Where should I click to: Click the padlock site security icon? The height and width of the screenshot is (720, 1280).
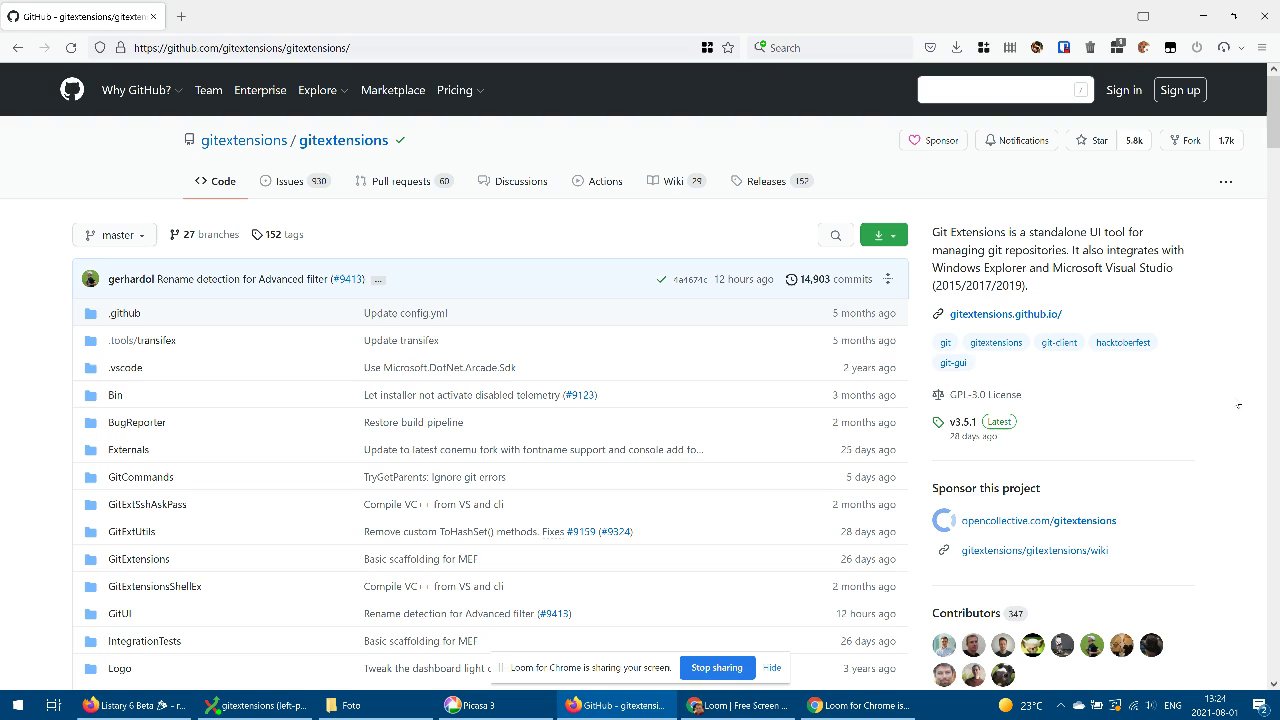pyautogui.click(x=120, y=47)
